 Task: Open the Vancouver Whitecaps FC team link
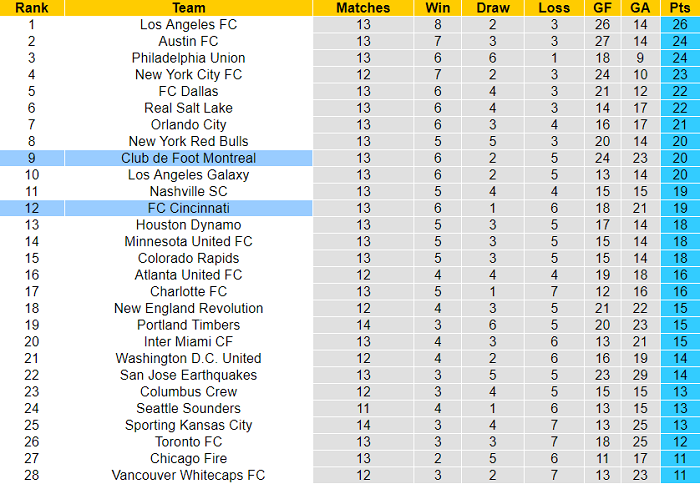(188, 475)
